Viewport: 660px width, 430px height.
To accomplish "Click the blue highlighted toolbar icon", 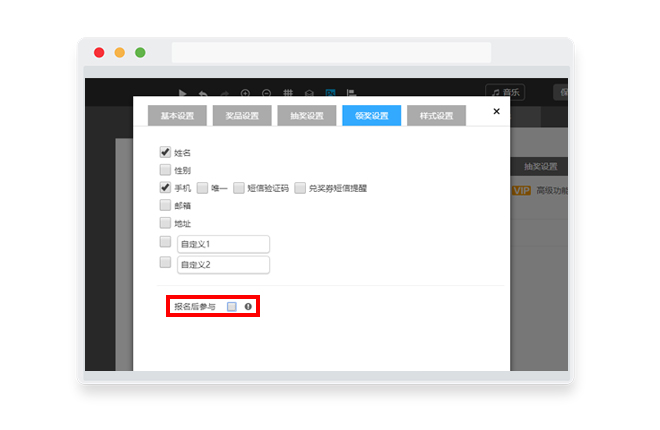I will coord(330,93).
